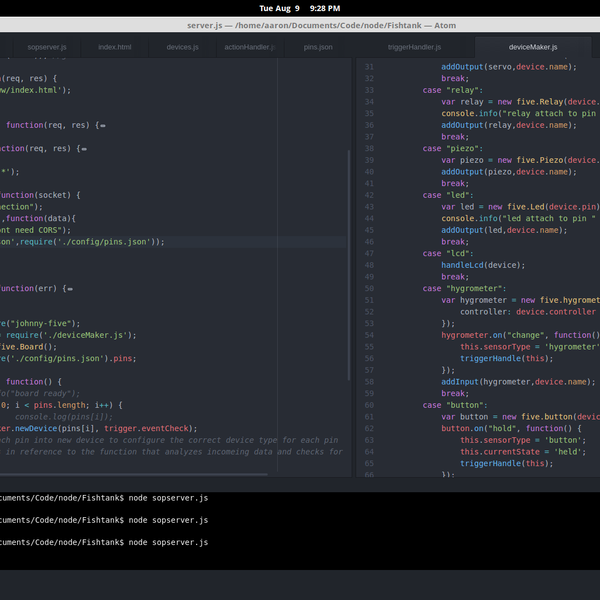Place cursor on case "led": line
The image size is (600, 600).
pyautogui.click(x=448, y=195)
